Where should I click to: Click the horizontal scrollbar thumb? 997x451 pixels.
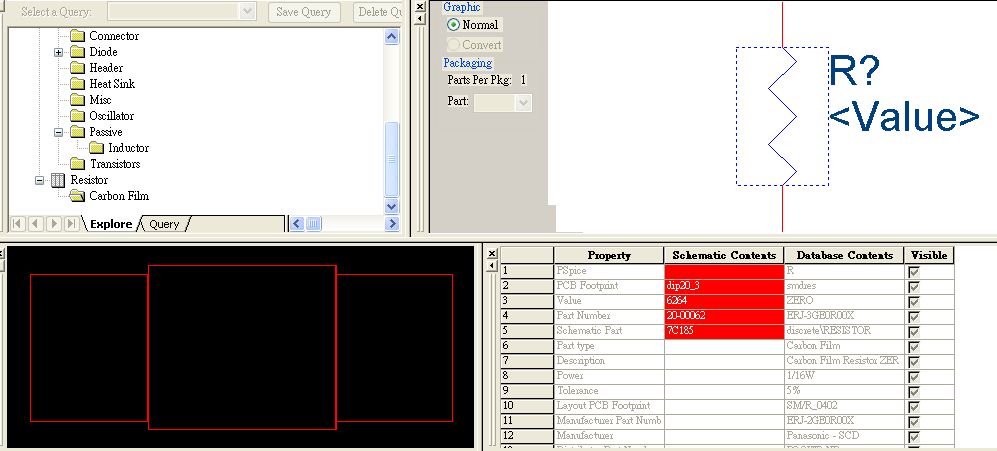coord(313,223)
